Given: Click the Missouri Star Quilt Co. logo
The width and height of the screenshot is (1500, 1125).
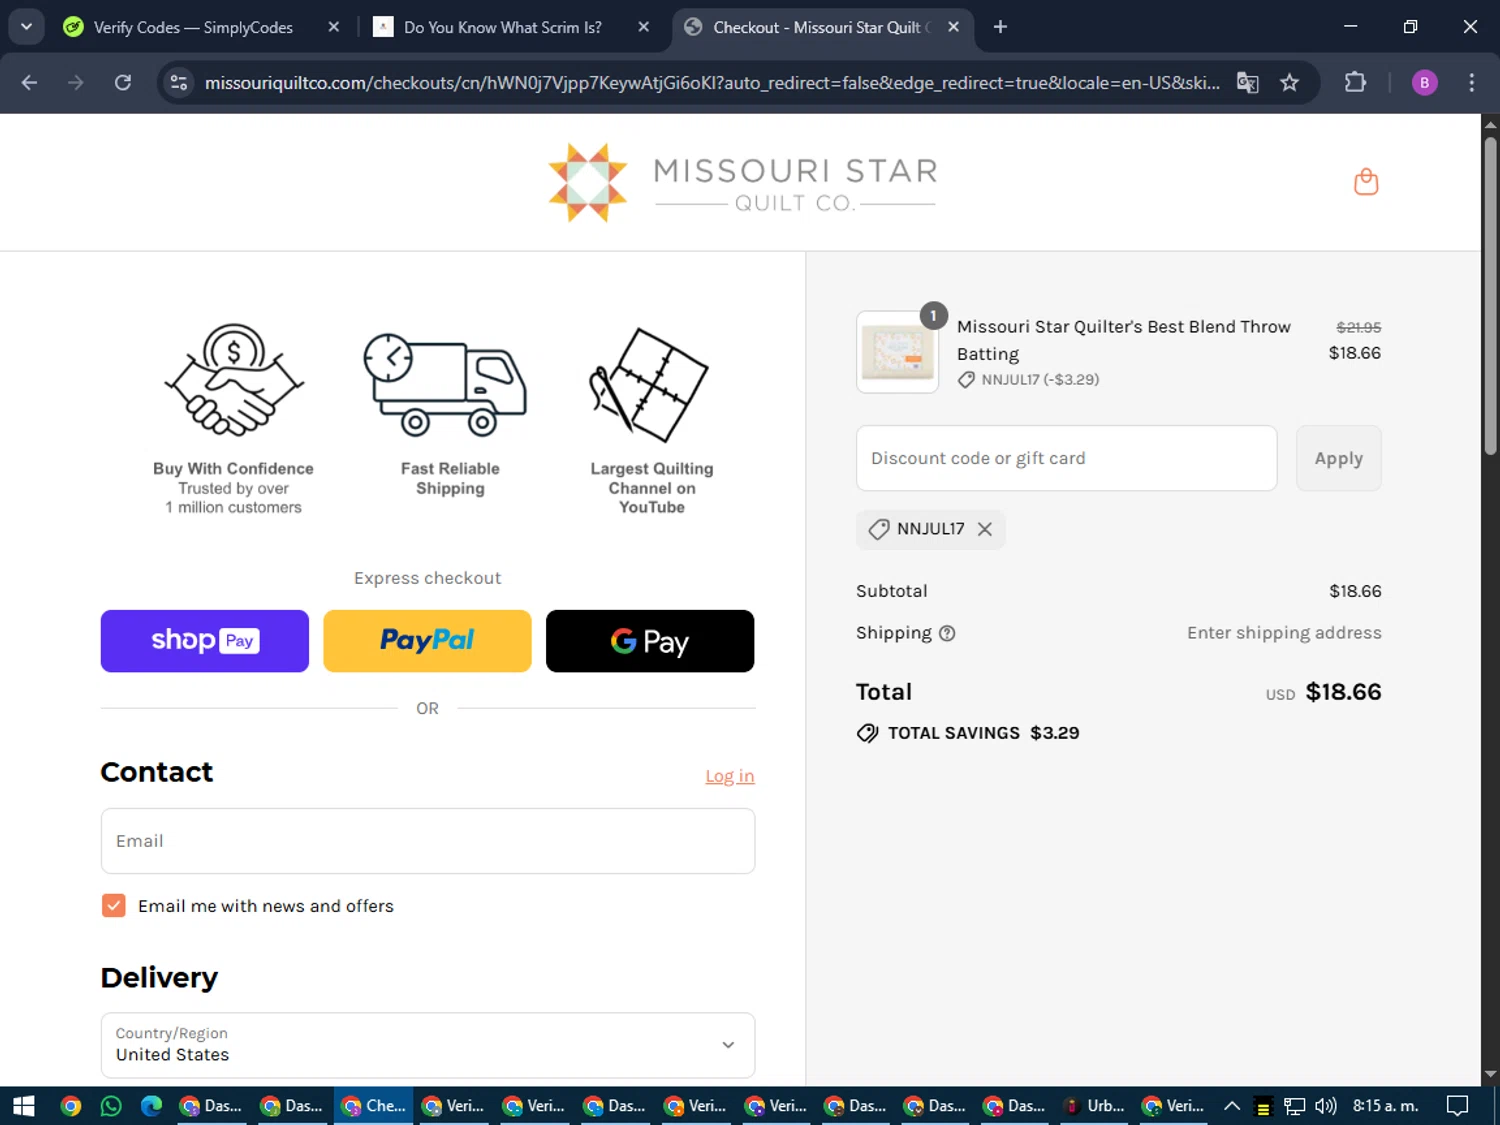Looking at the screenshot, I should pos(742,182).
